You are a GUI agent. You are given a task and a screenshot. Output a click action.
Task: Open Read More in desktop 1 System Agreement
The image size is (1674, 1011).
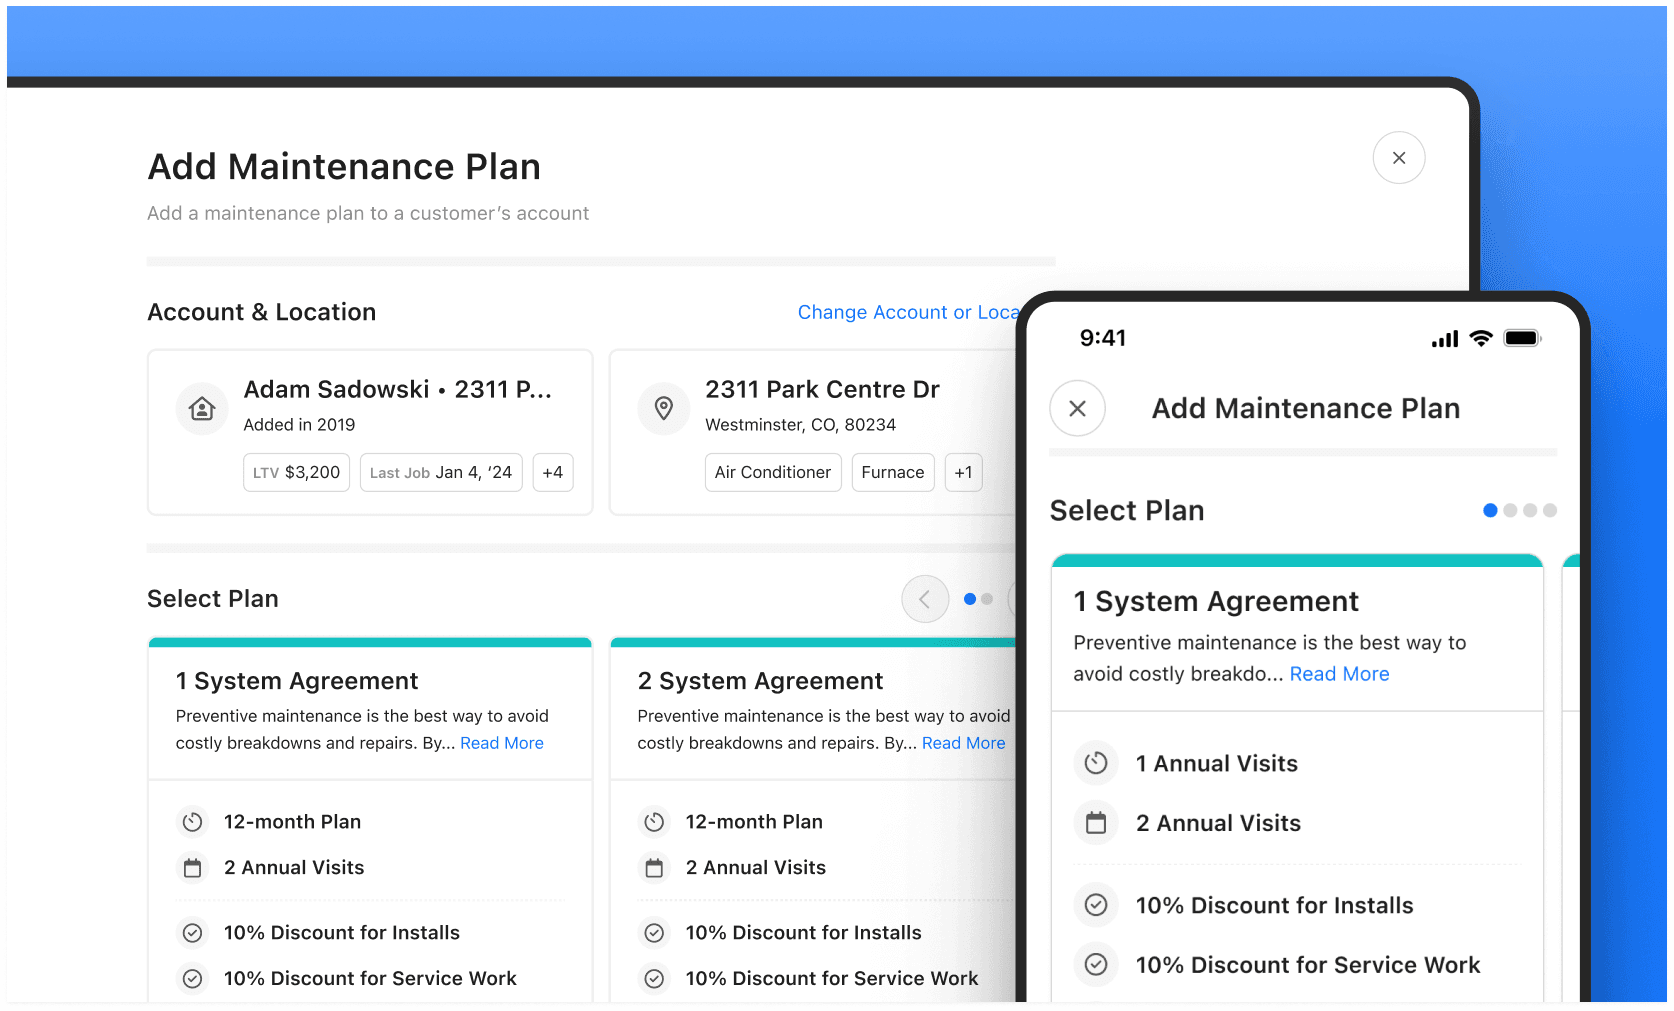[502, 743]
